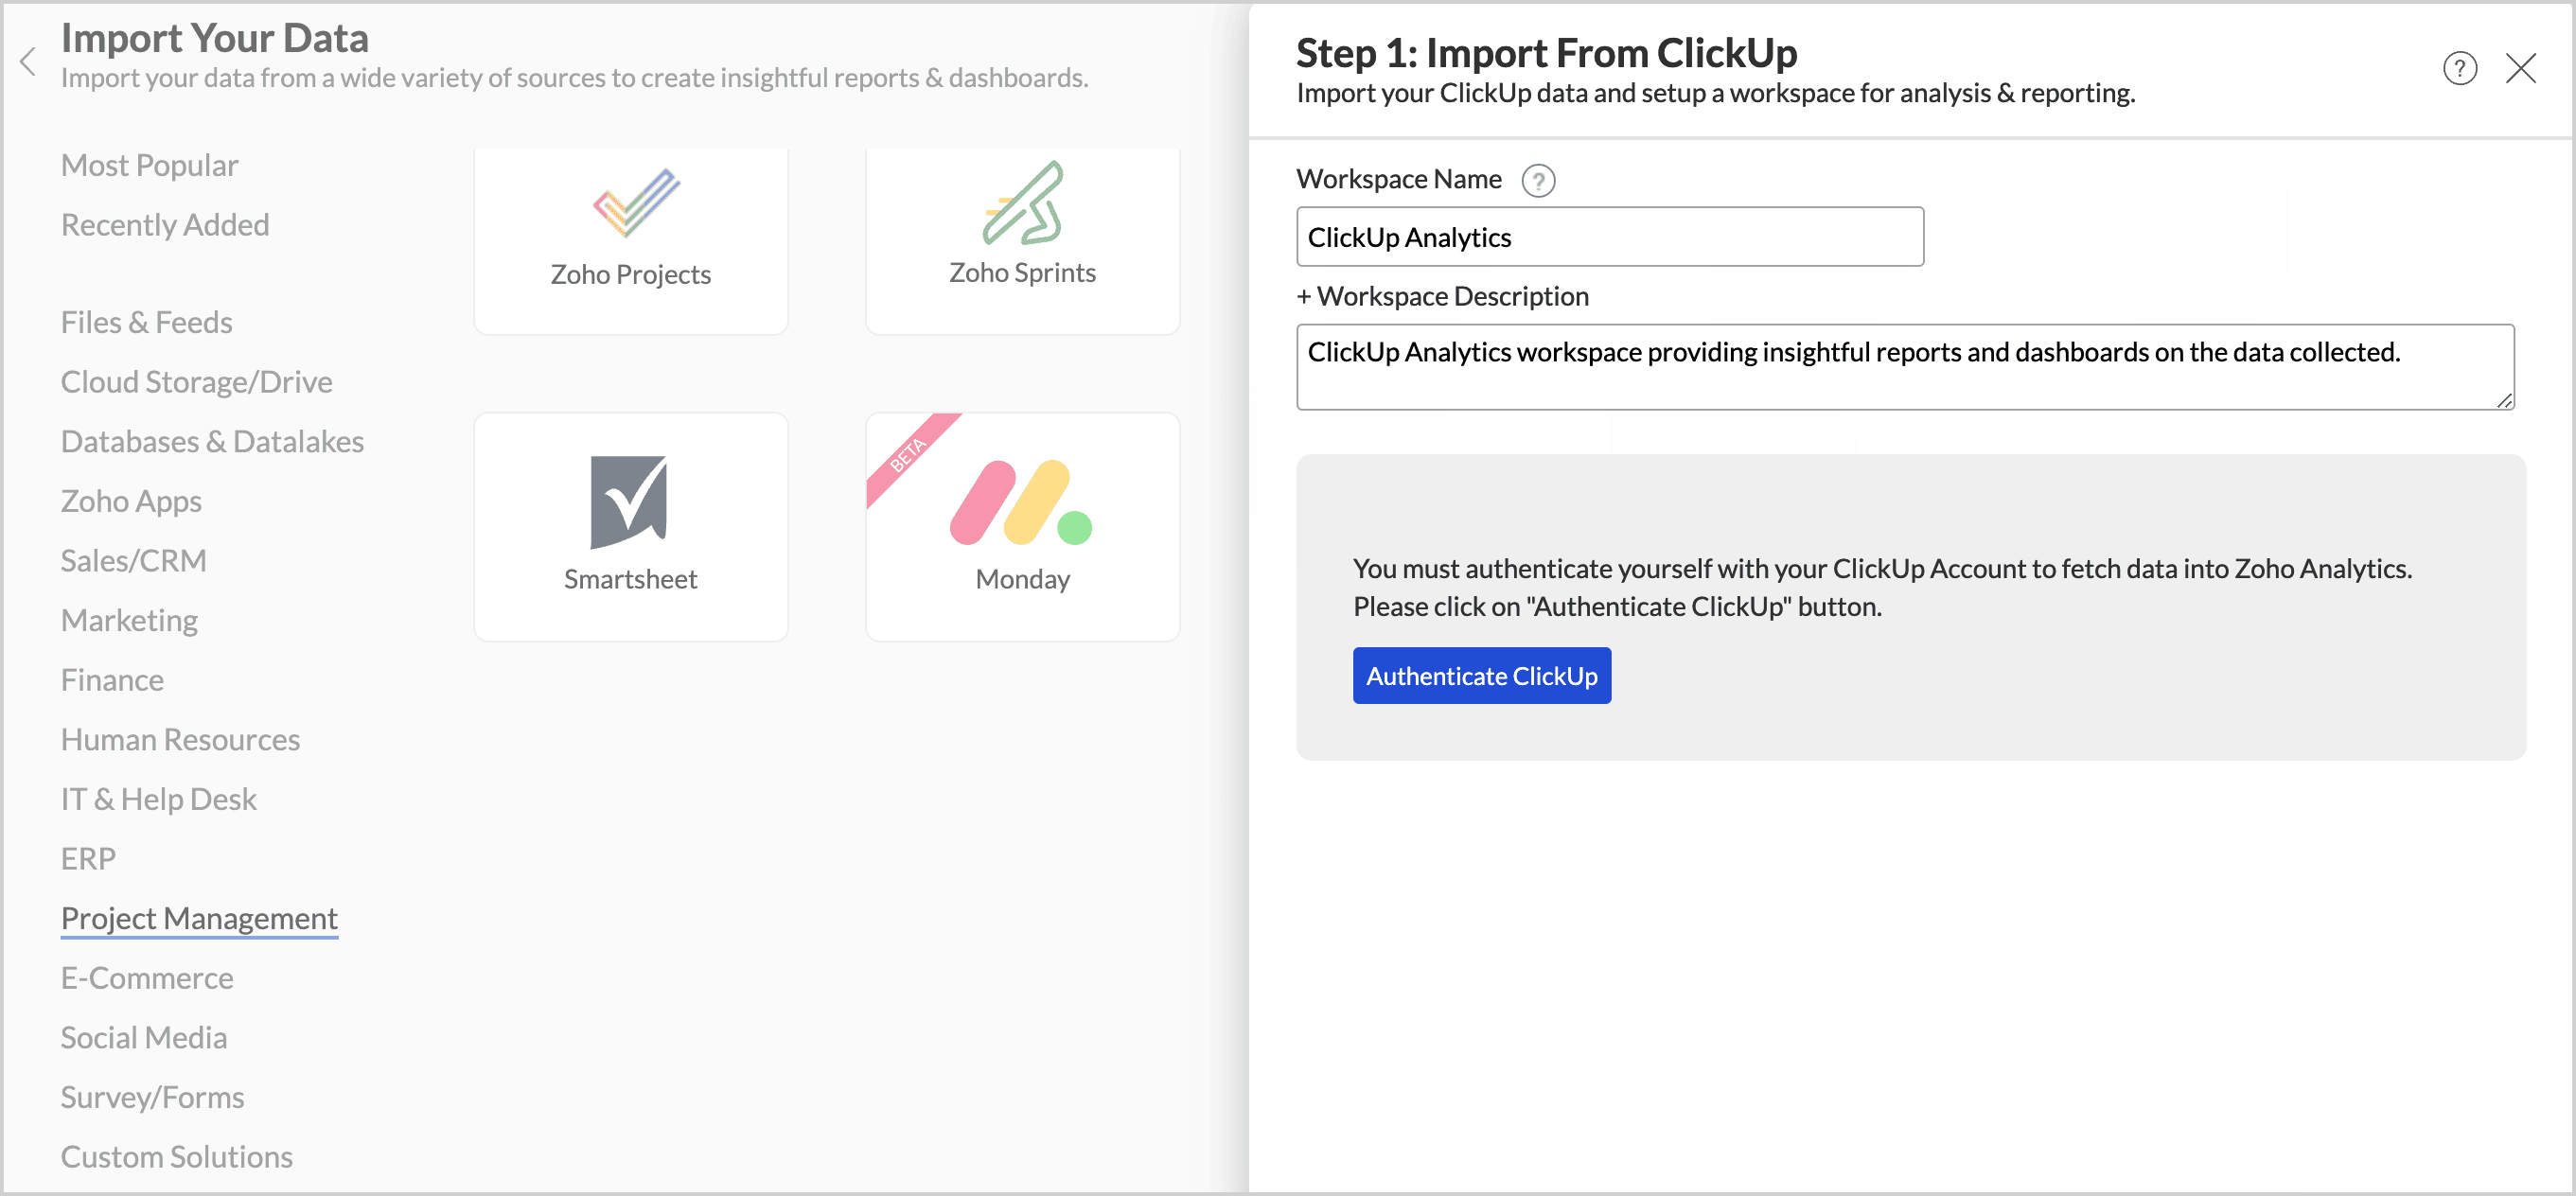Viewport: 2576px width, 1196px height.
Task: Click the Workspace Name help question mark
Action: point(1537,181)
